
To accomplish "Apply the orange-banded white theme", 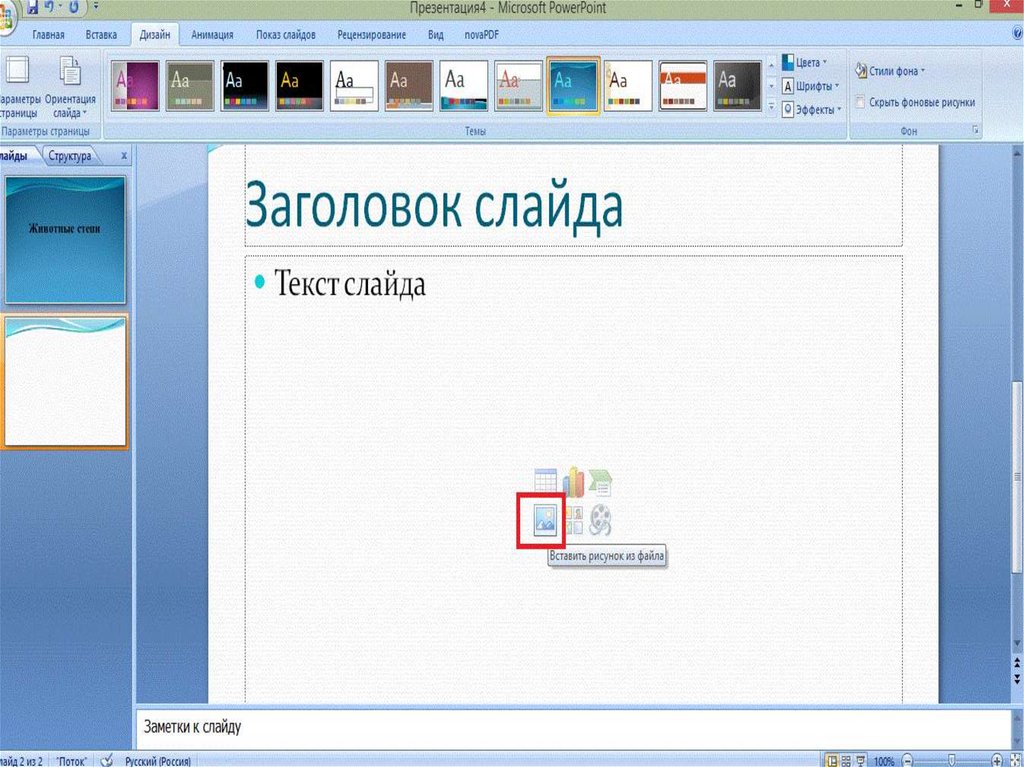I will [x=682, y=86].
